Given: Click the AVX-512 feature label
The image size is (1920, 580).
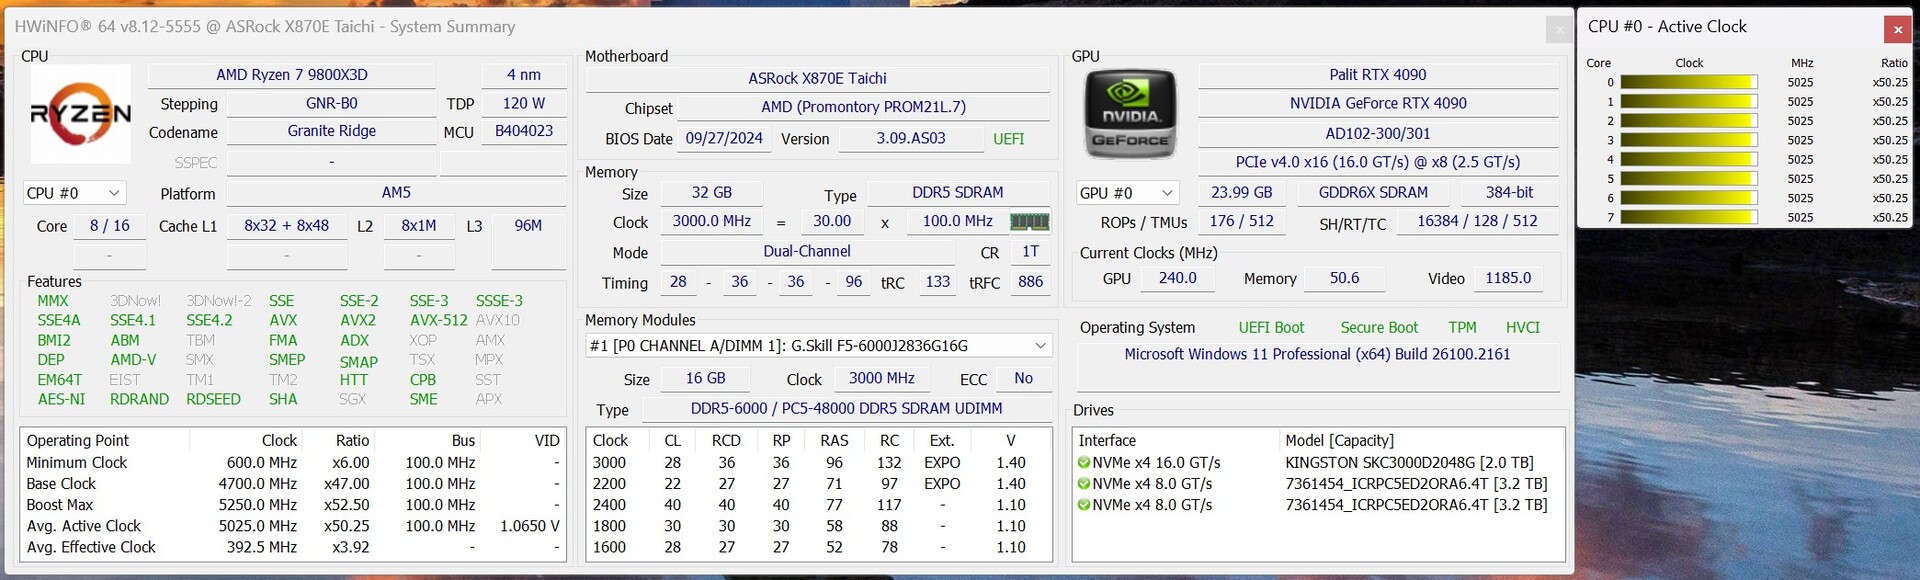Looking at the screenshot, I should click(439, 321).
